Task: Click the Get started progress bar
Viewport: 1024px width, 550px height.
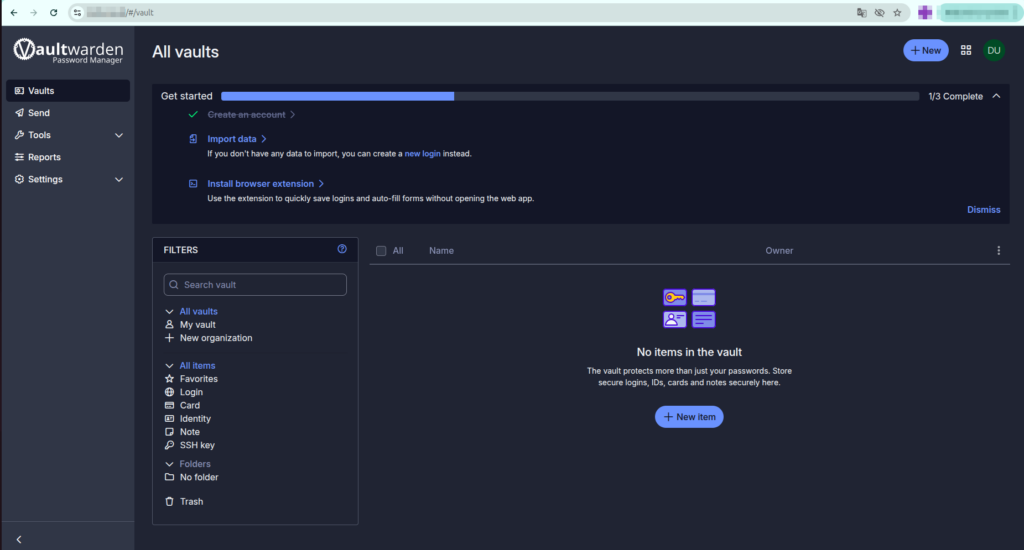Action: [569, 96]
